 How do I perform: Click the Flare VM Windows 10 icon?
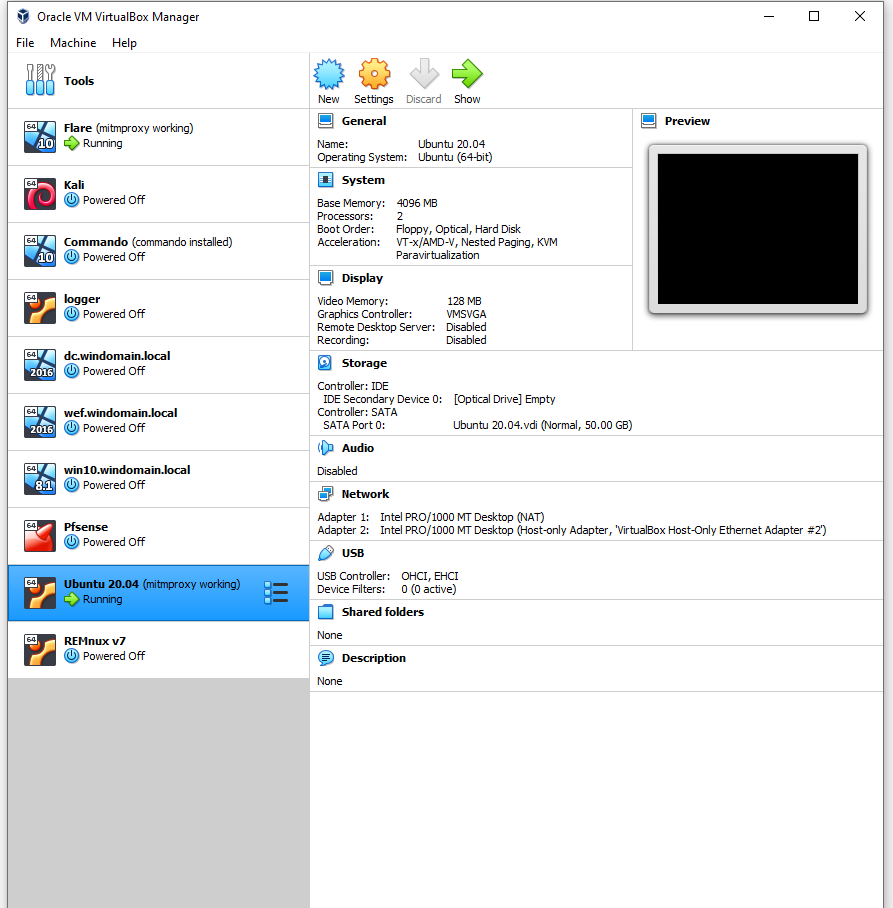40,137
